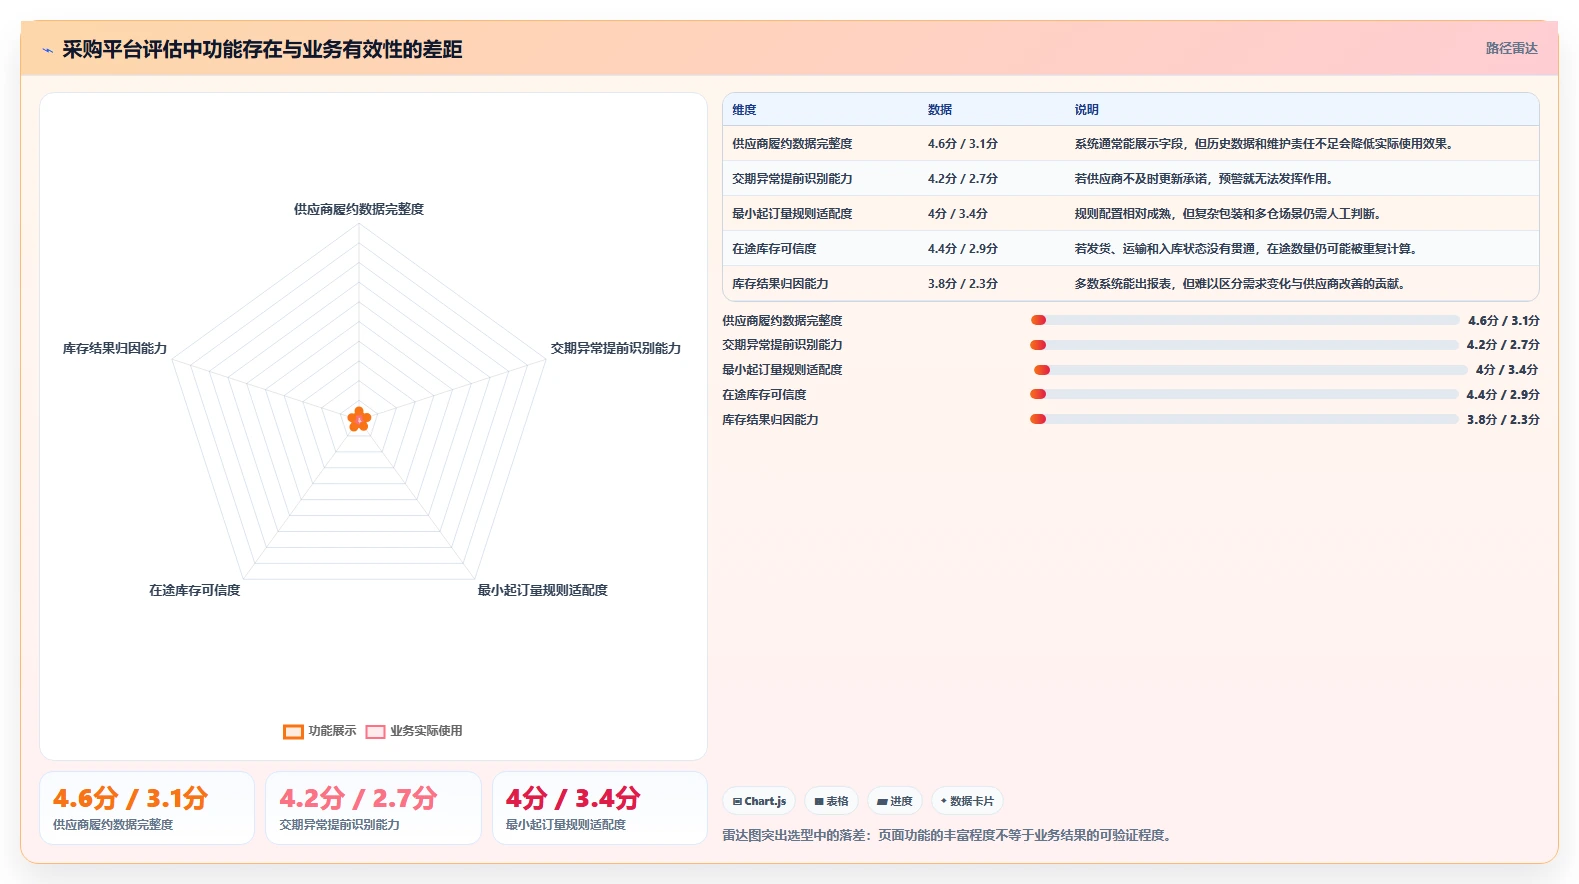
Task: Toggle the 功能展示 legend swatch
Action: pos(293,732)
